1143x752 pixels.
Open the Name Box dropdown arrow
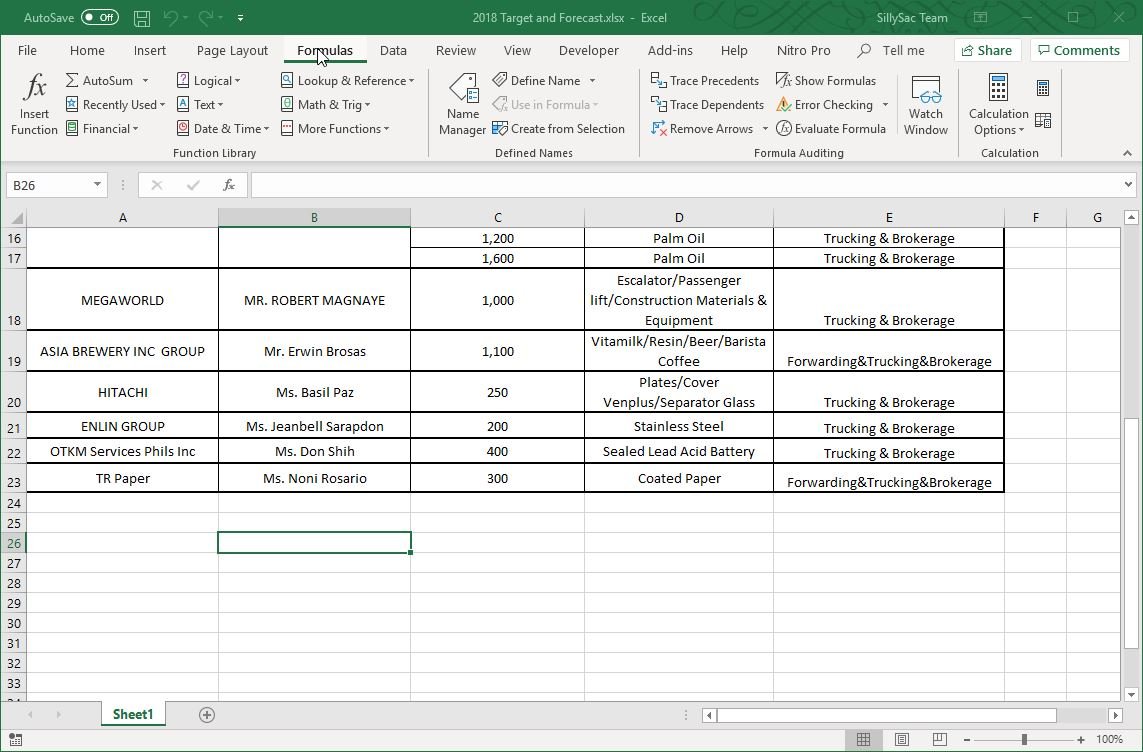pyautogui.click(x=97, y=185)
